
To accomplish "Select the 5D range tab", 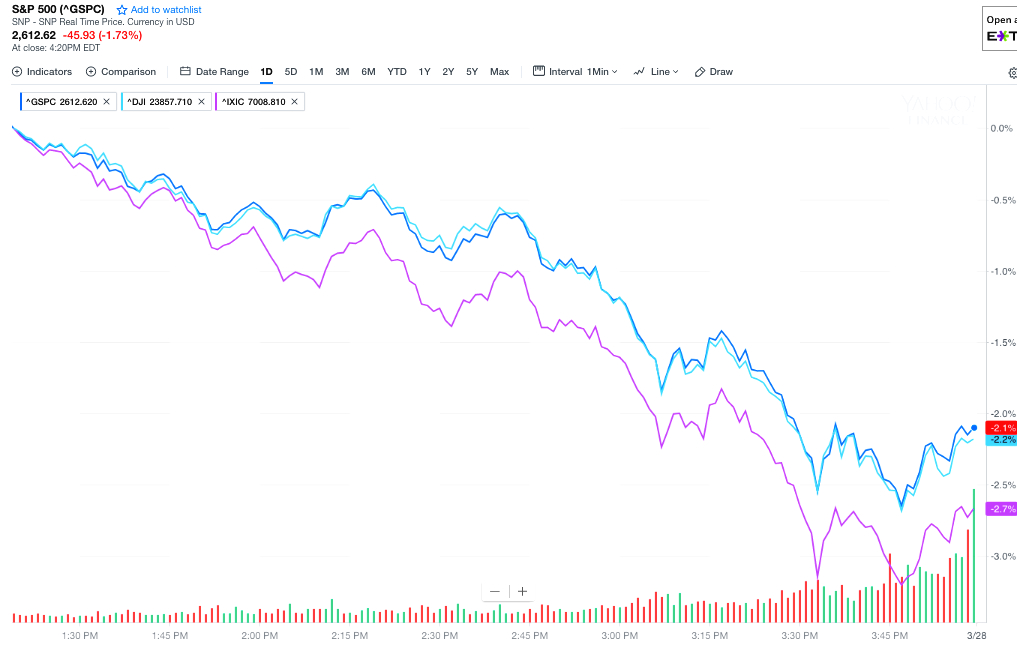I will click(291, 72).
